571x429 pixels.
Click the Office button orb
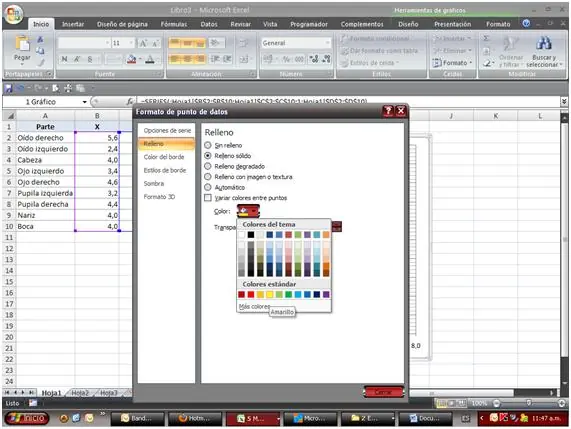(x=13, y=14)
